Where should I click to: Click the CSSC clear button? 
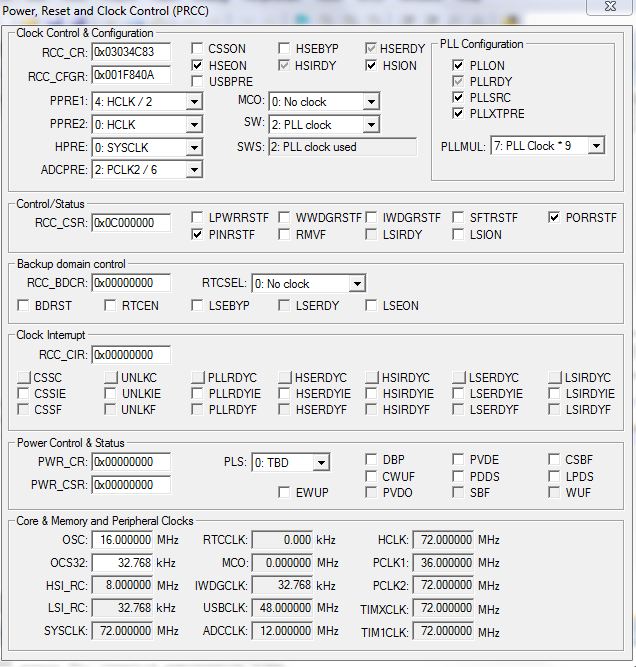pyautogui.click(x=24, y=377)
